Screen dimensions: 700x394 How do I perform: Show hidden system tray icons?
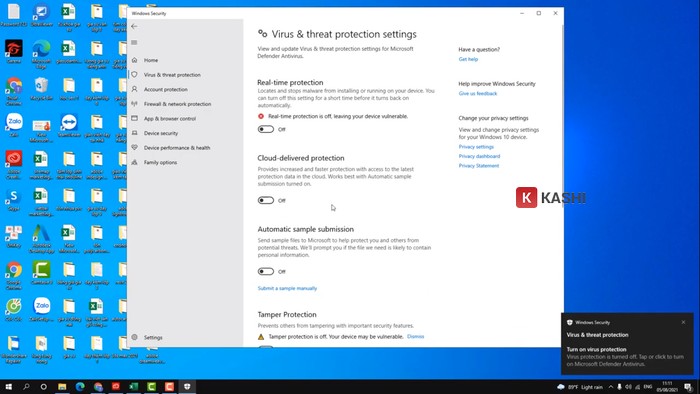[x=611, y=387]
